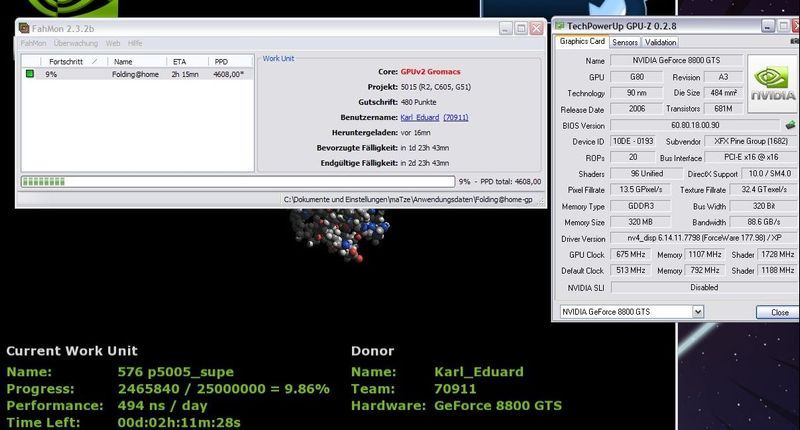
Task: Sort clients by PPD column header
Action: tap(231, 62)
